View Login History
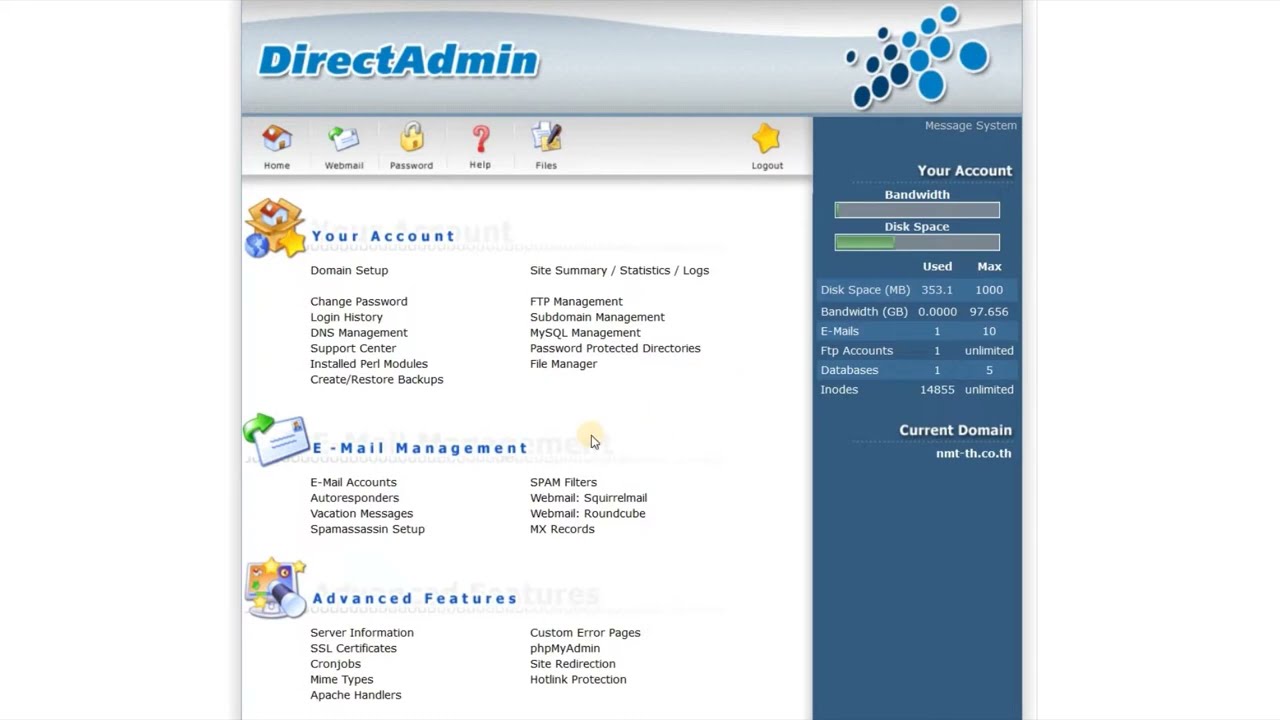The height and width of the screenshot is (720, 1280). tap(346, 317)
